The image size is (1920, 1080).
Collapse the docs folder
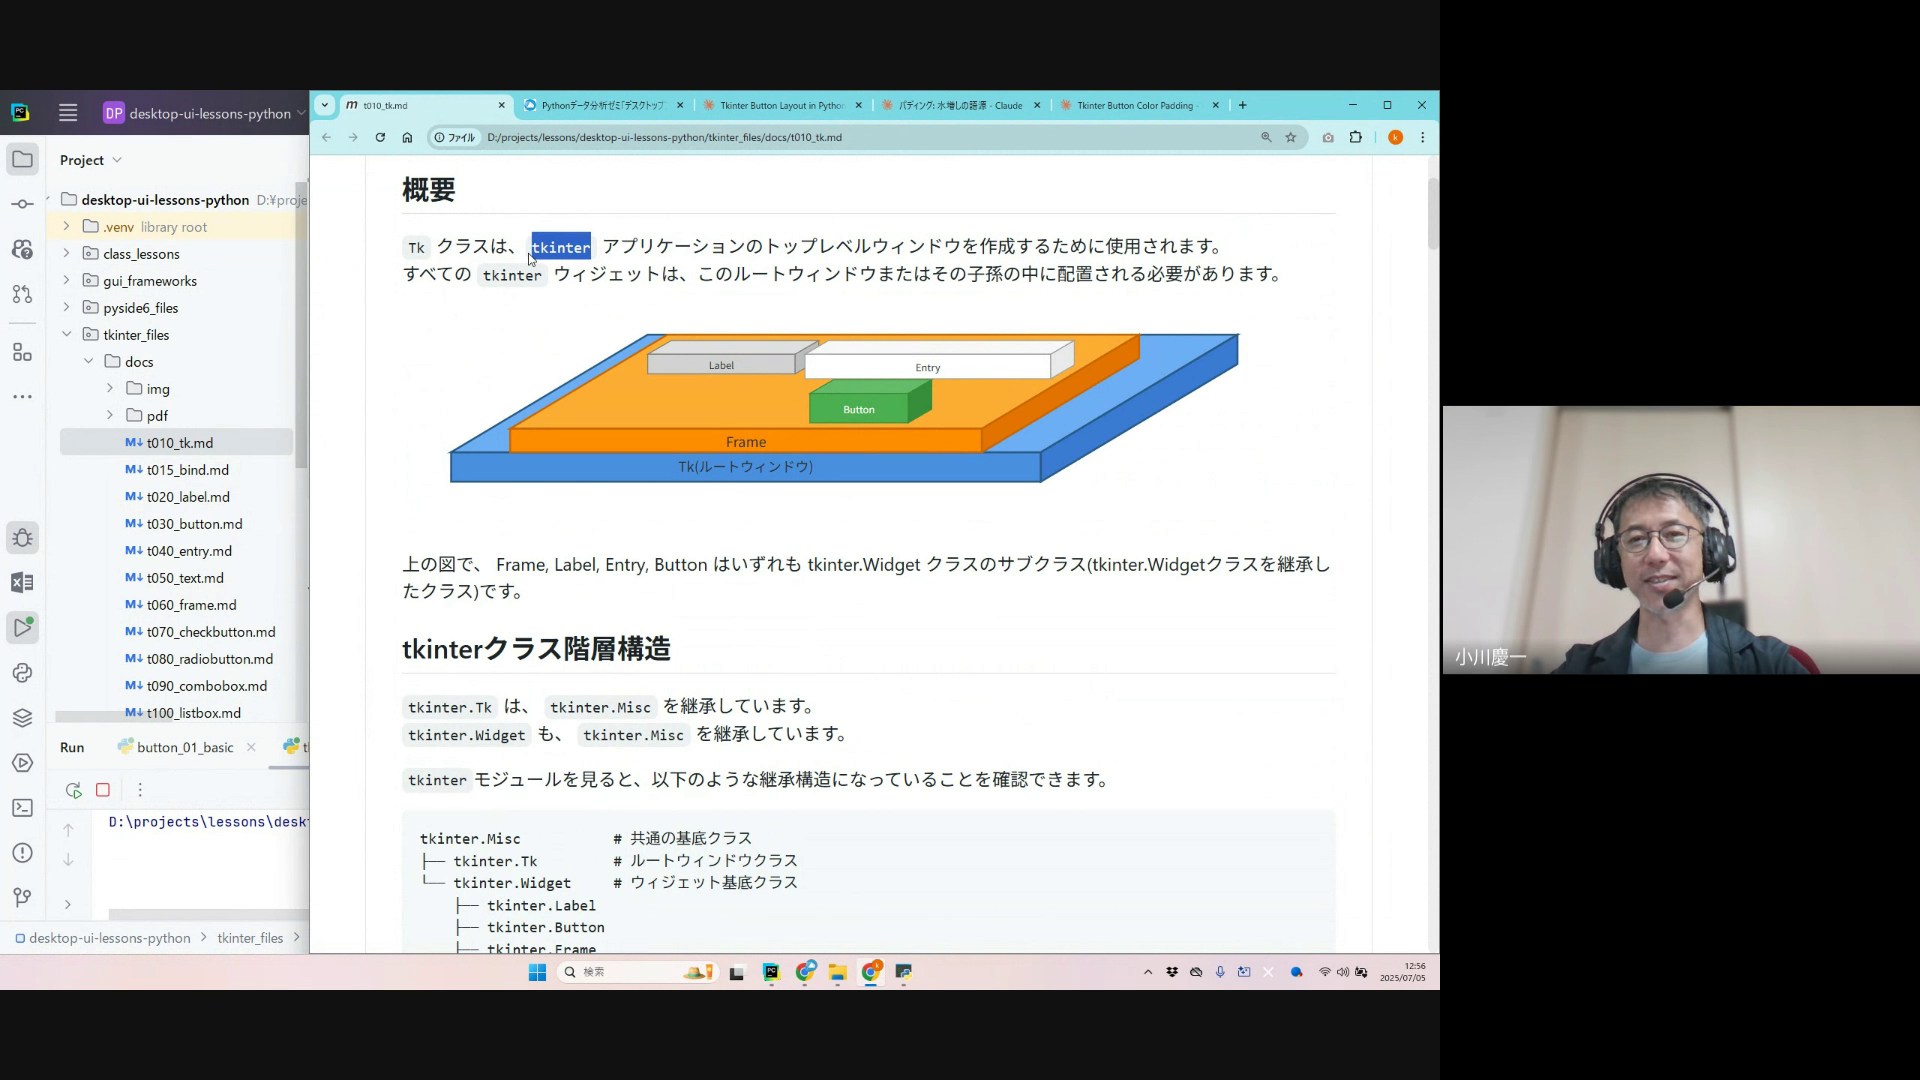click(88, 362)
